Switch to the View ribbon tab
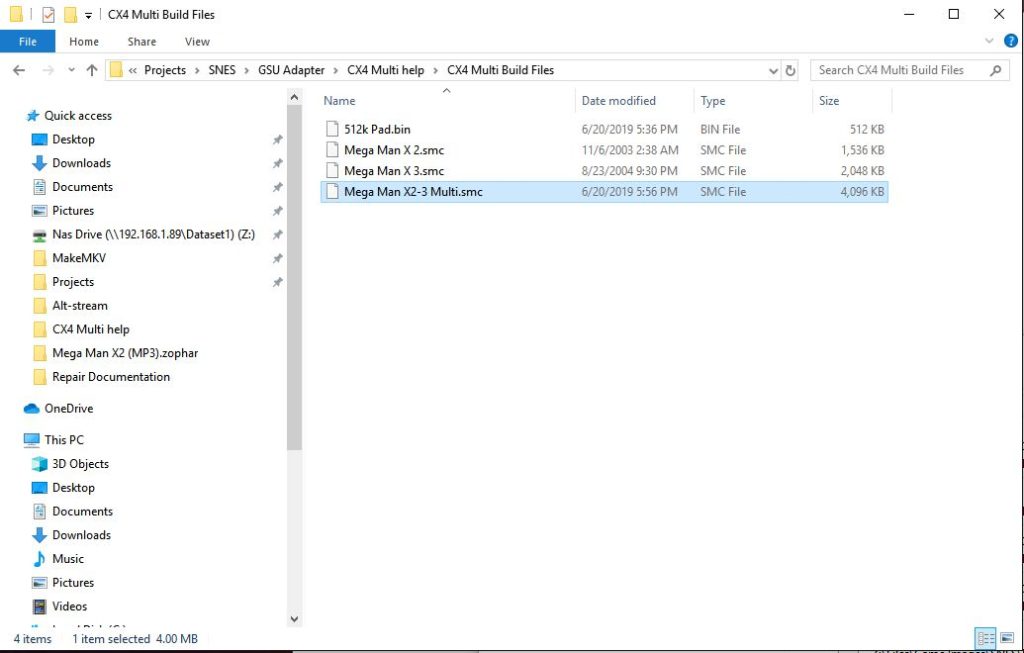Image resolution: width=1024 pixels, height=653 pixels. pyautogui.click(x=197, y=41)
